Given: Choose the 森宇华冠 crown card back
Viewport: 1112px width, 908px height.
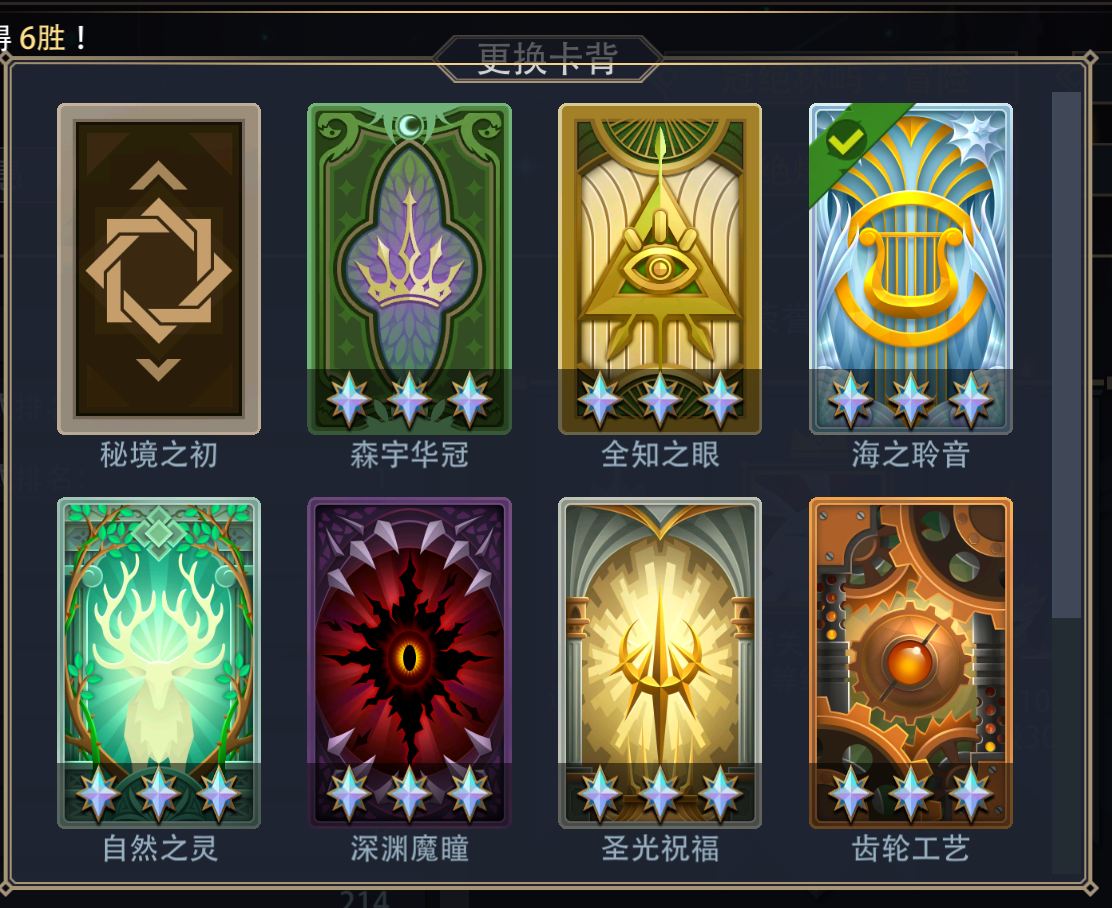Looking at the screenshot, I should (x=409, y=269).
